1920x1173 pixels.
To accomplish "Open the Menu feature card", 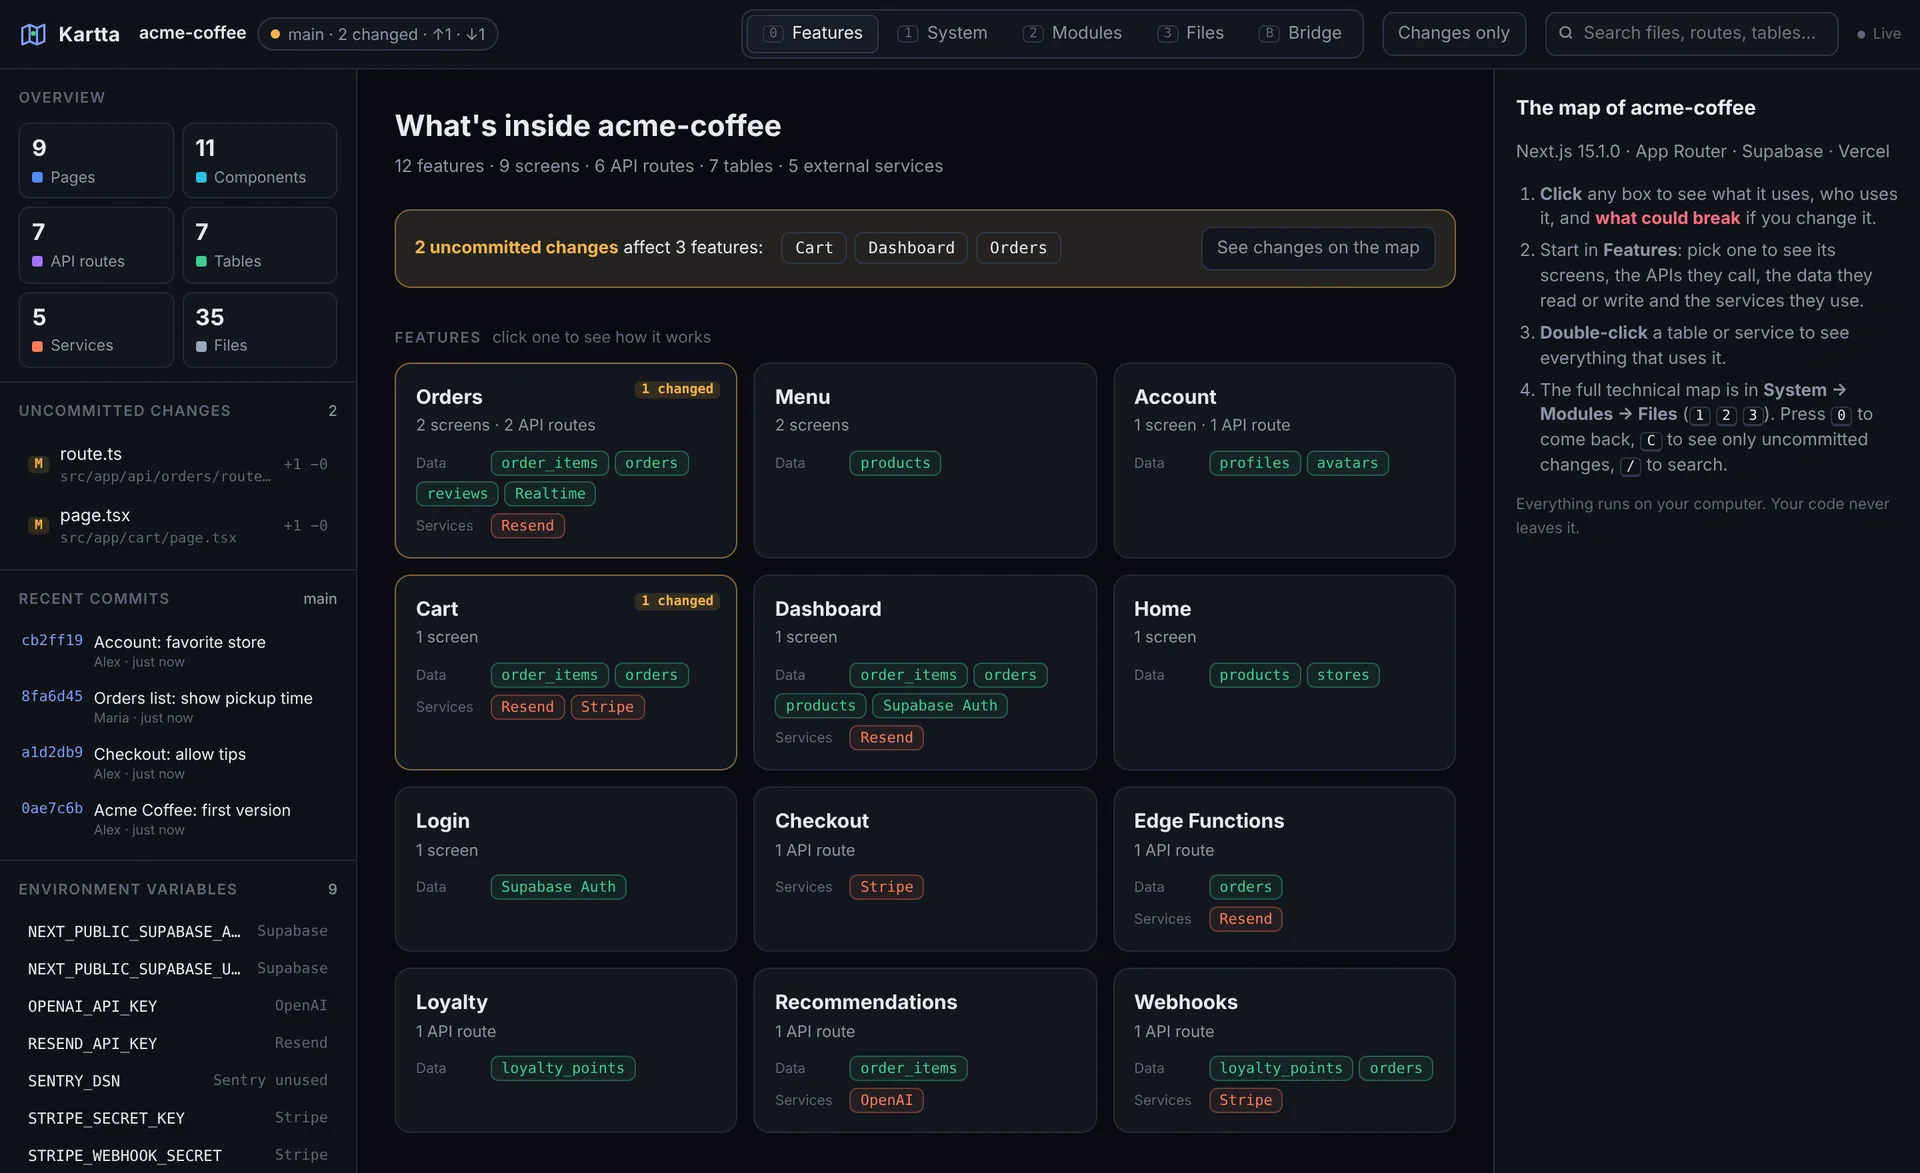I will pos(925,460).
